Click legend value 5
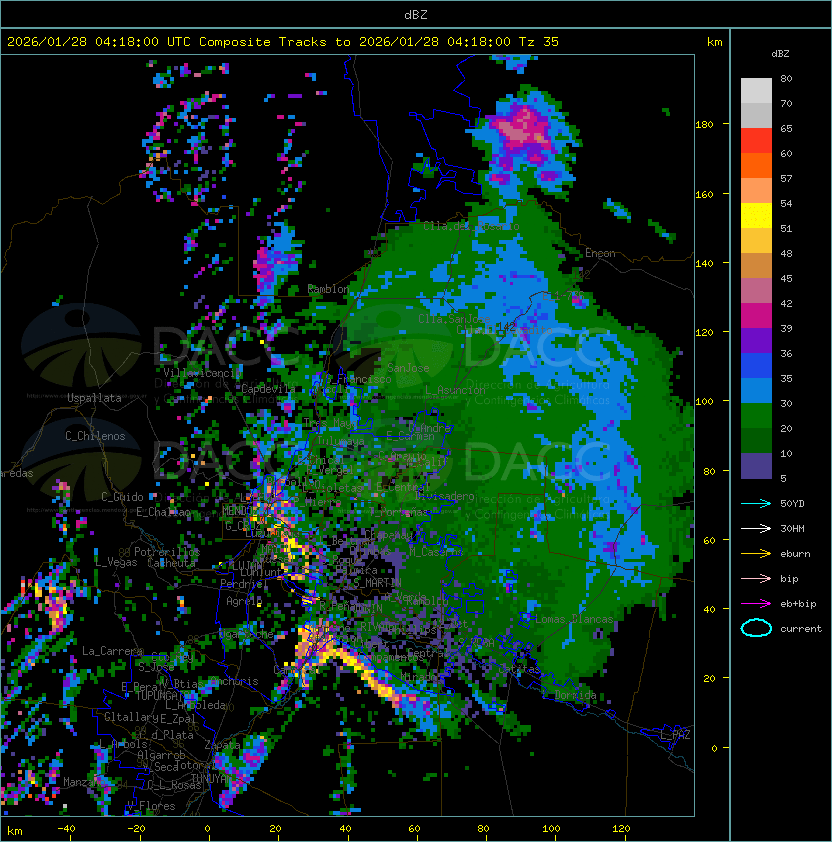The image size is (832, 842). [x=783, y=478]
